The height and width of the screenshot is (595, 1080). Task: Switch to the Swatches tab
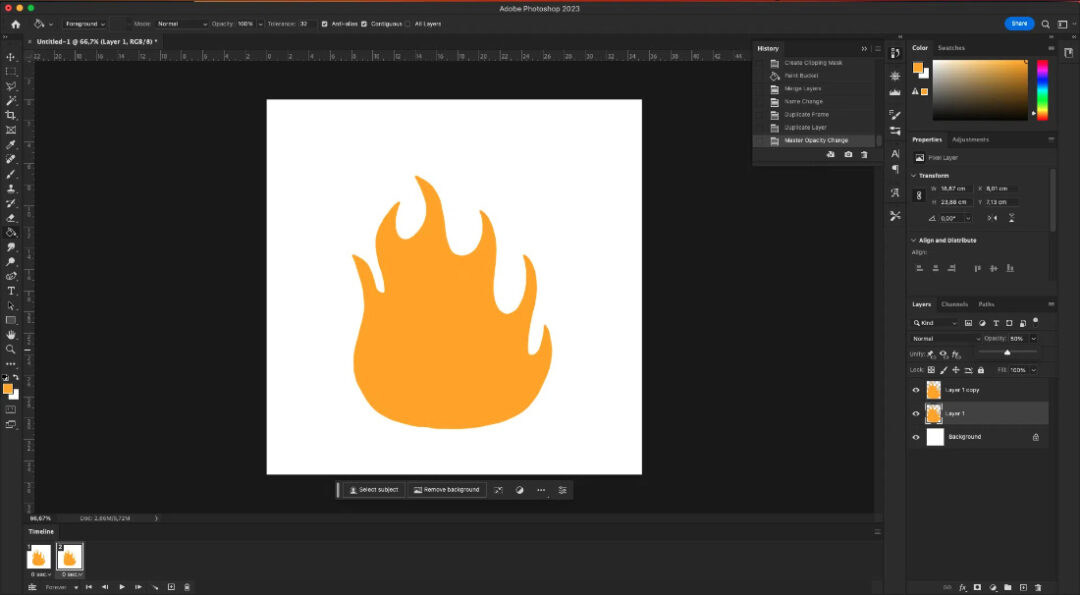951,48
